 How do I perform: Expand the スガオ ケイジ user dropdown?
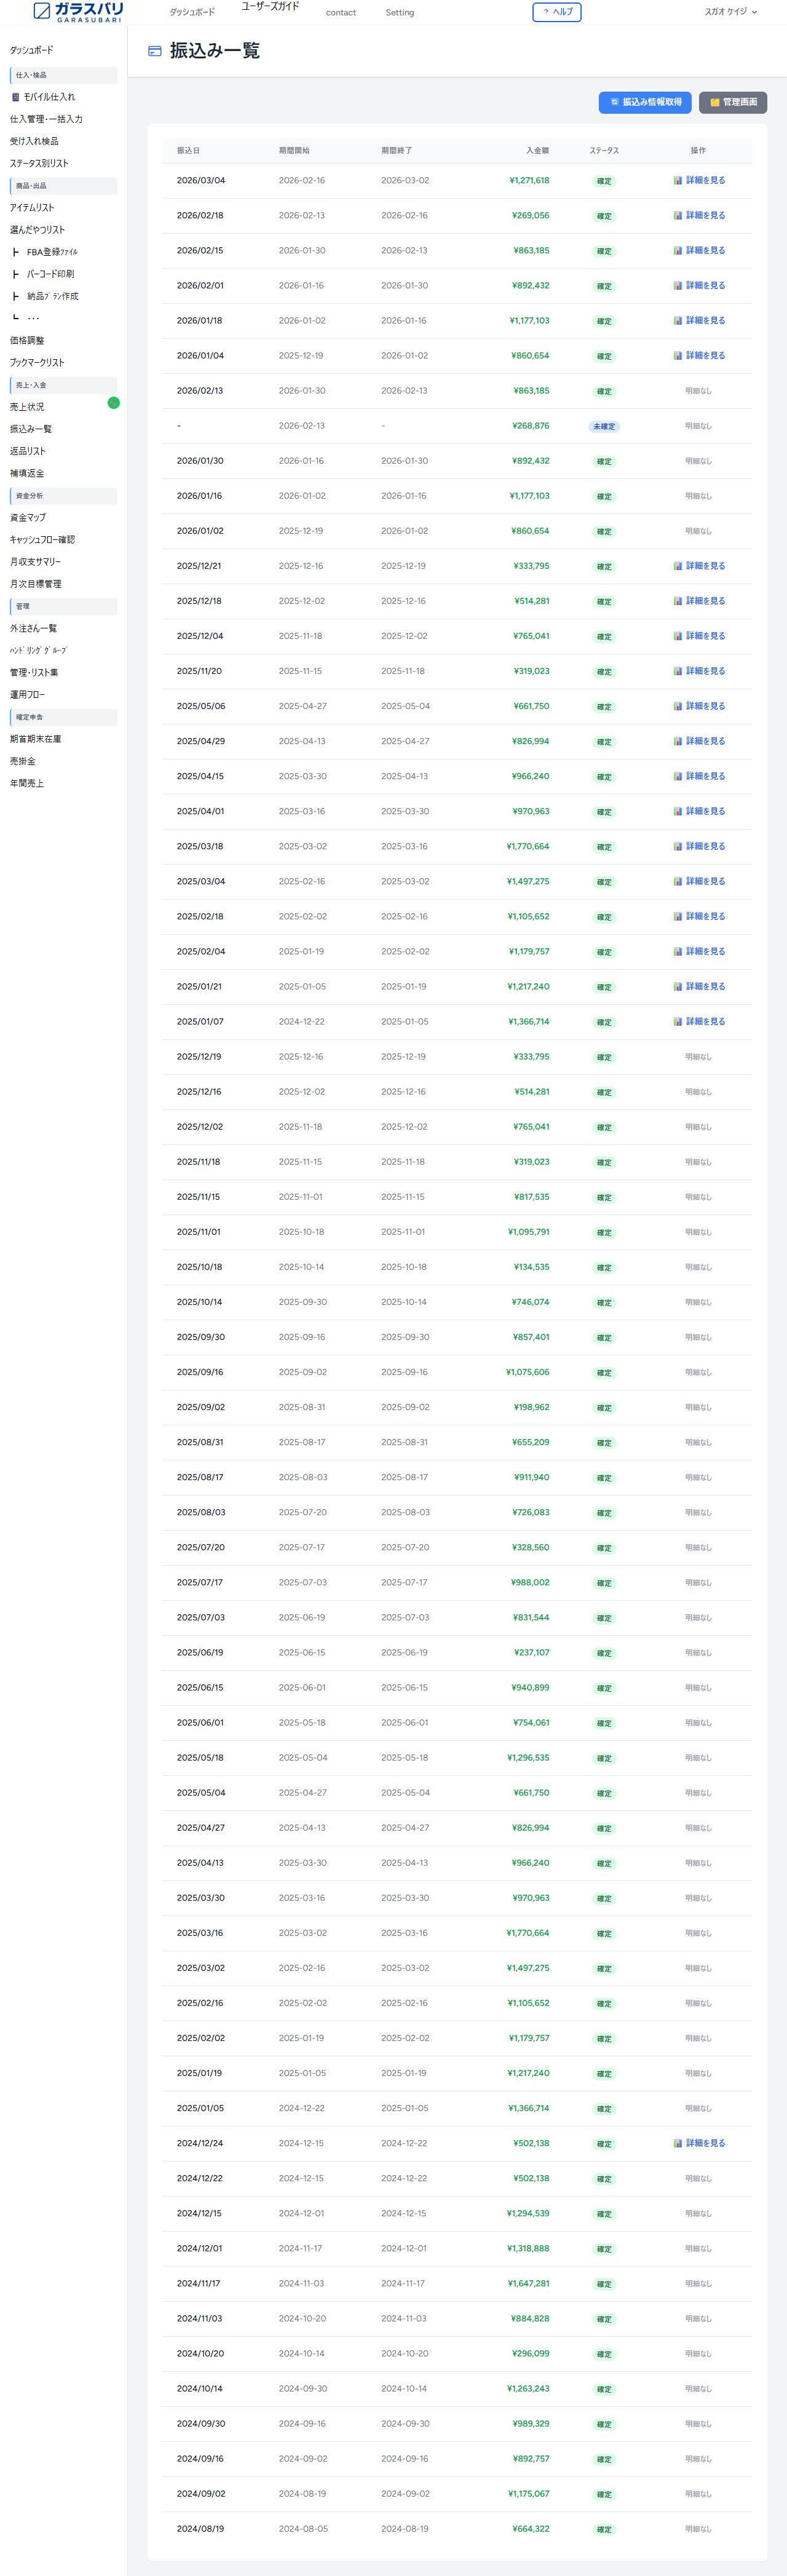(x=730, y=12)
